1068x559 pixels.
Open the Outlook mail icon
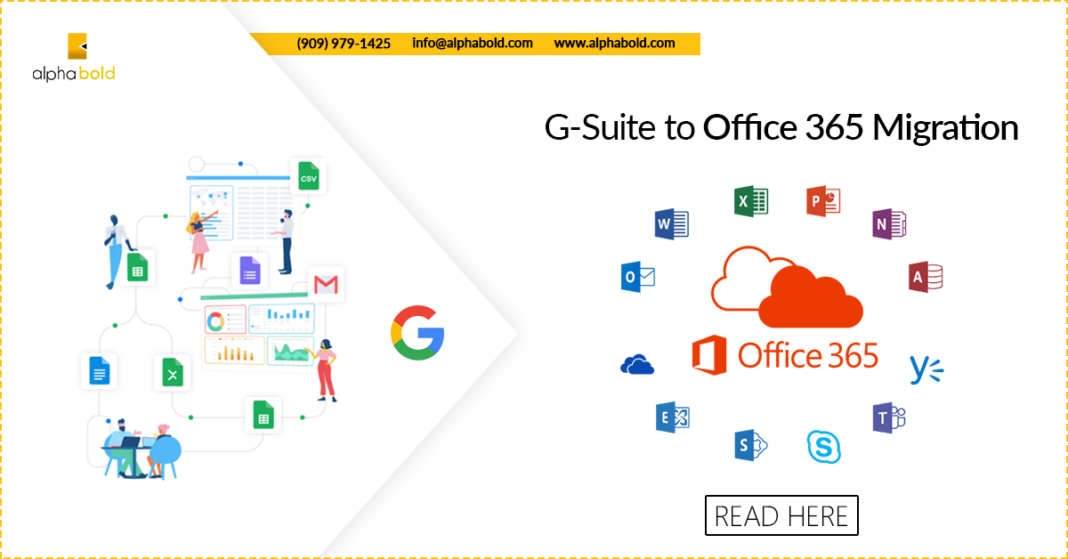637,277
